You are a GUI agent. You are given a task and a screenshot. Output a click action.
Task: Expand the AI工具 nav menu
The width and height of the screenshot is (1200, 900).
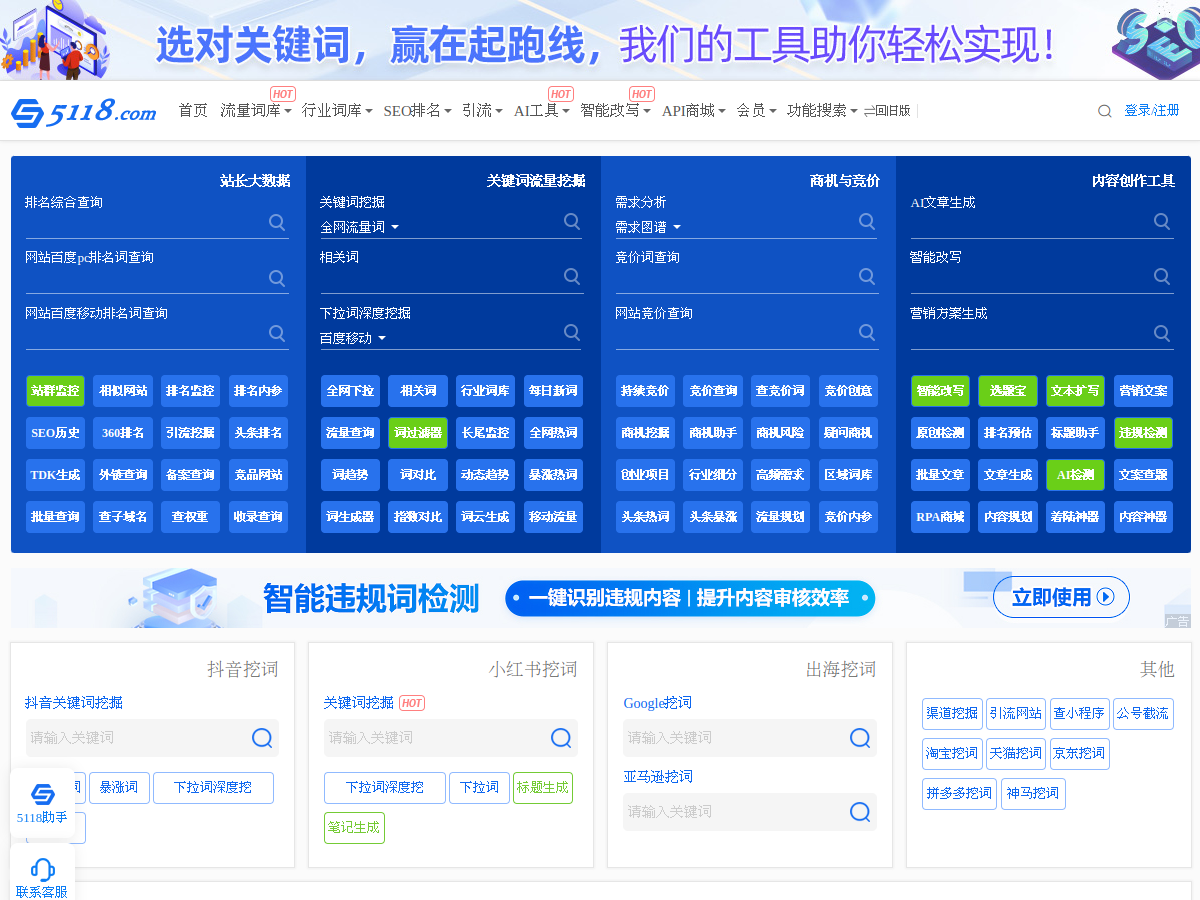pyautogui.click(x=541, y=111)
